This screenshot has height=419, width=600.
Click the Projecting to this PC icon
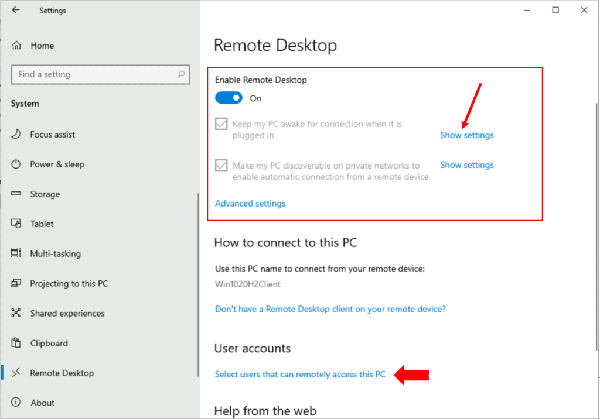[16, 283]
